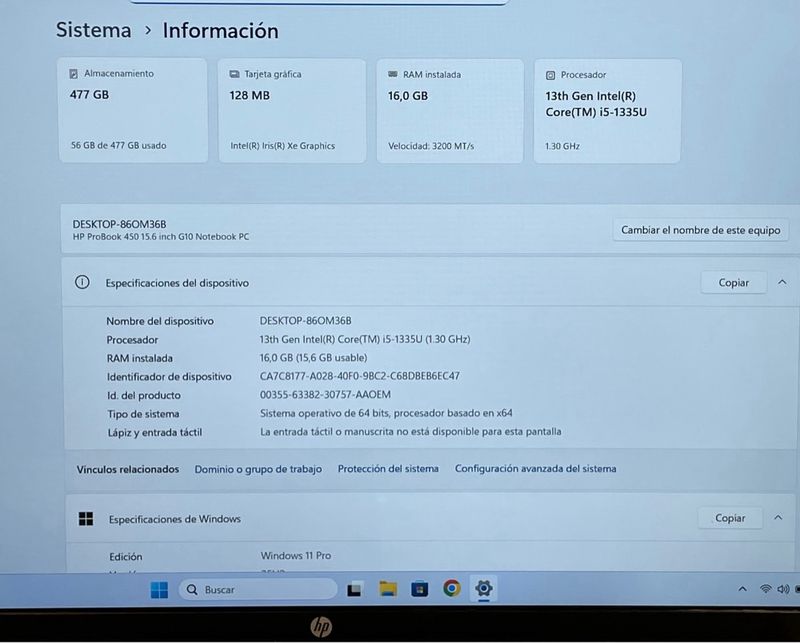
Task: Click Velocidad: 3200 MT/s text
Action: [x=431, y=146]
